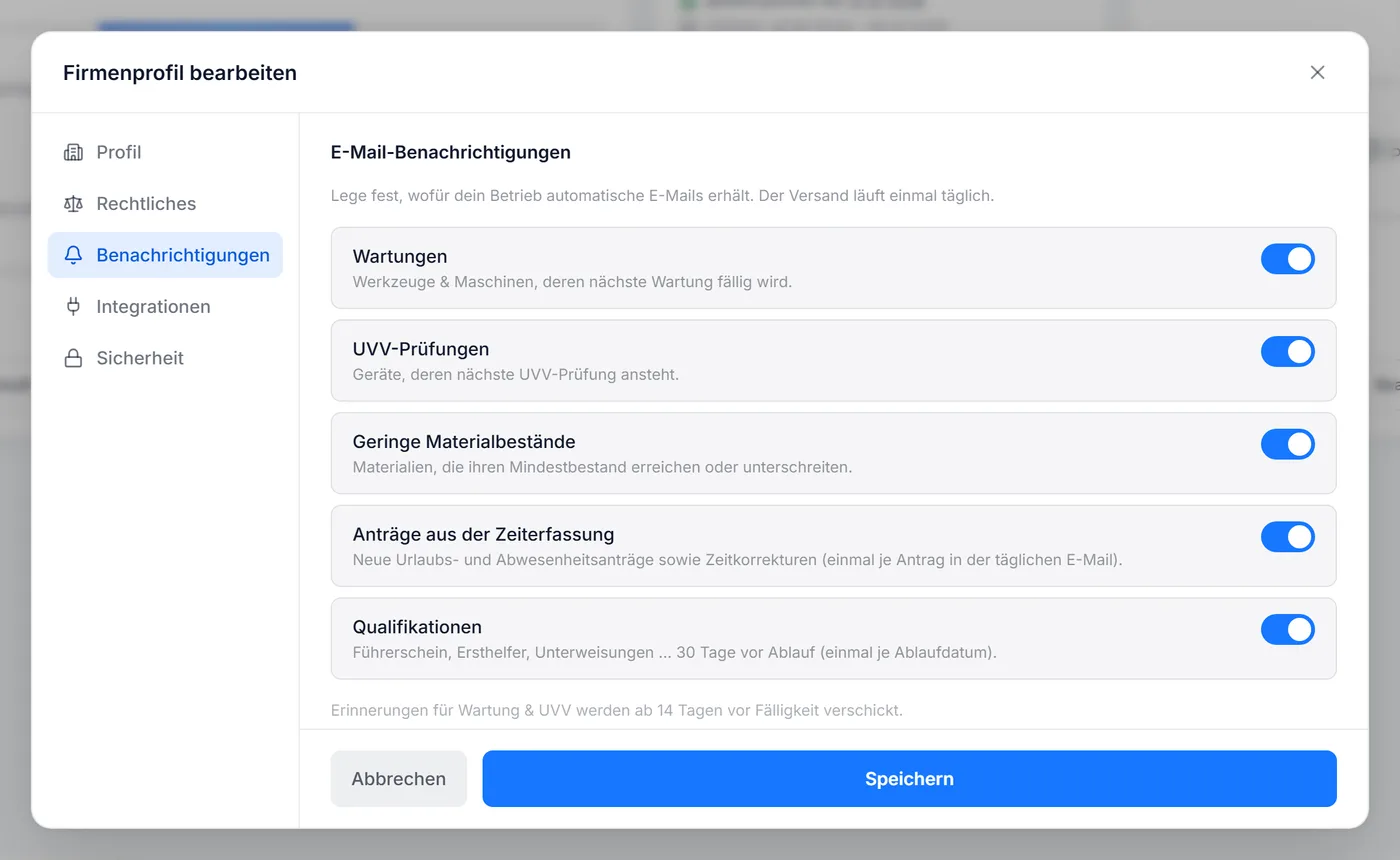Click the Wartungen description text
The height and width of the screenshot is (860, 1400).
(x=572, y=282)
